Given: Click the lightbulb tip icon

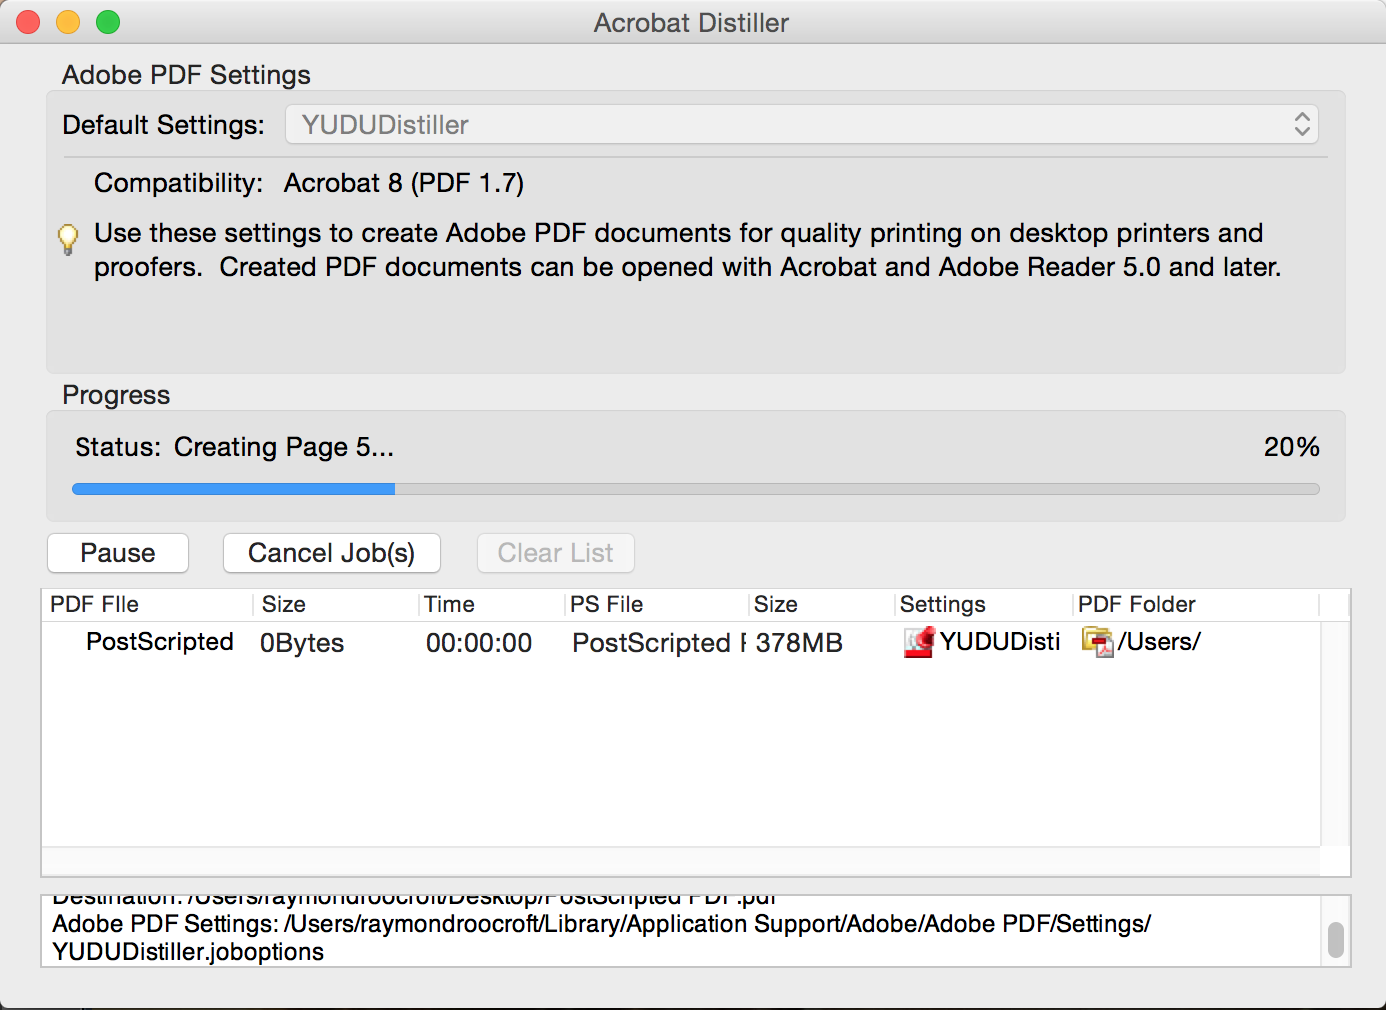Looking at the screenshot, I should click(x=68, y=239).
